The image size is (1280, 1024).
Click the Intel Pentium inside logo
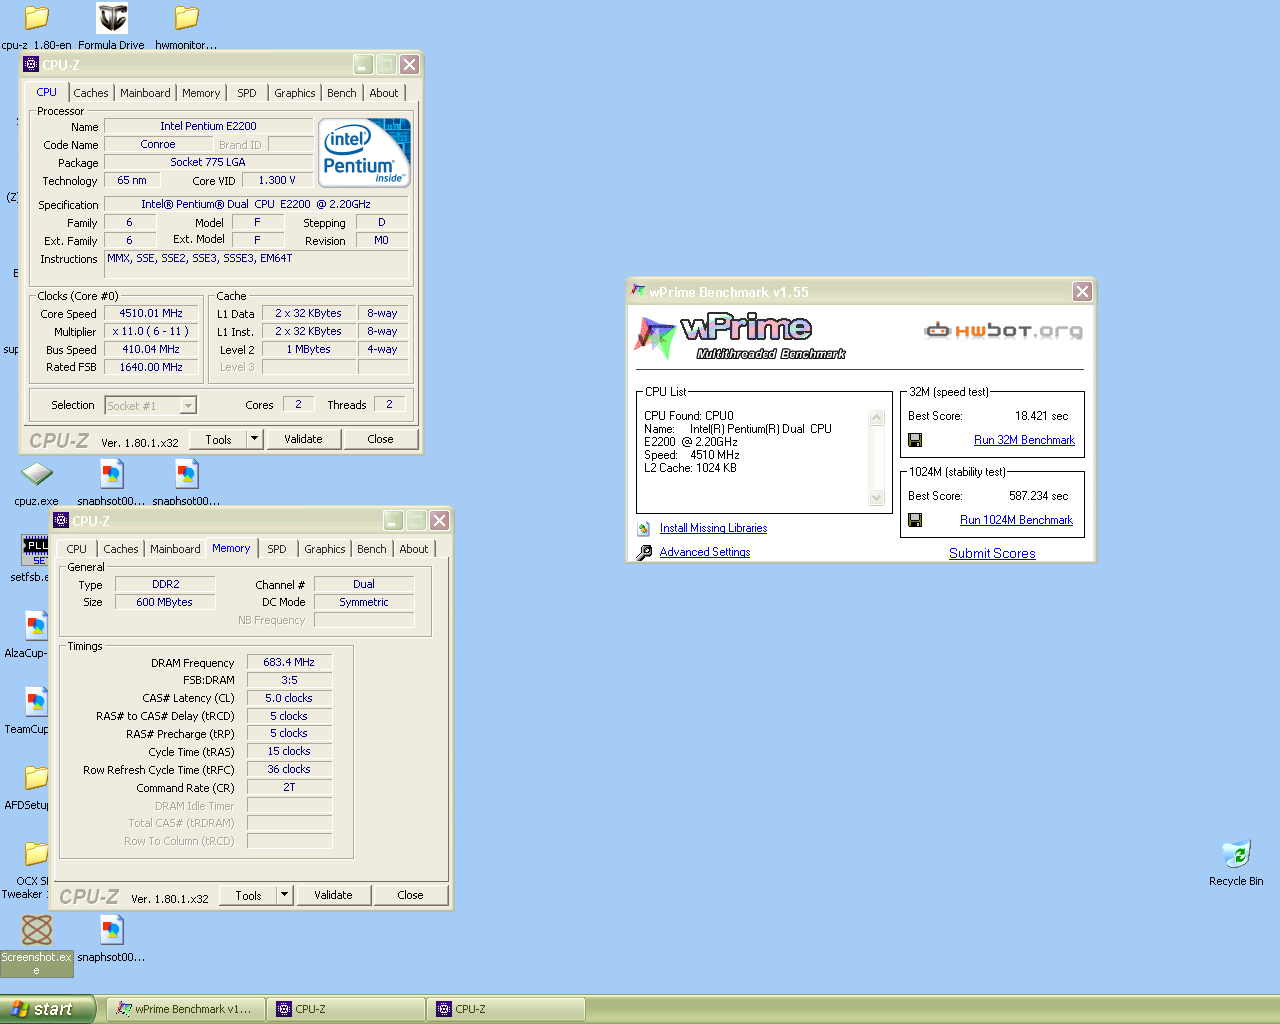(x=365, y=153)
